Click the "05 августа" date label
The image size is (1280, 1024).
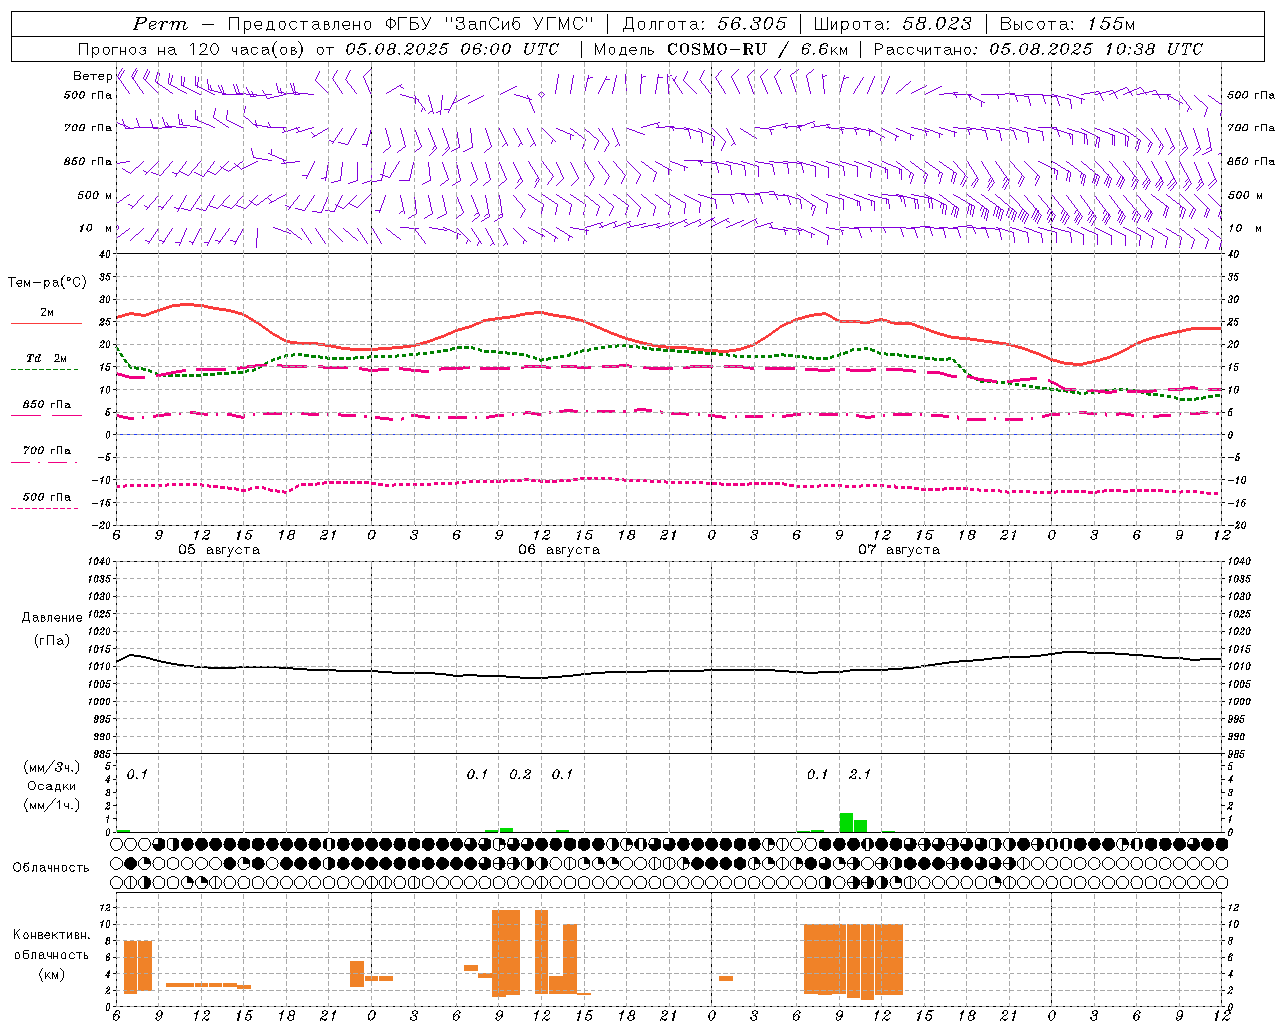tap(219, 550)
